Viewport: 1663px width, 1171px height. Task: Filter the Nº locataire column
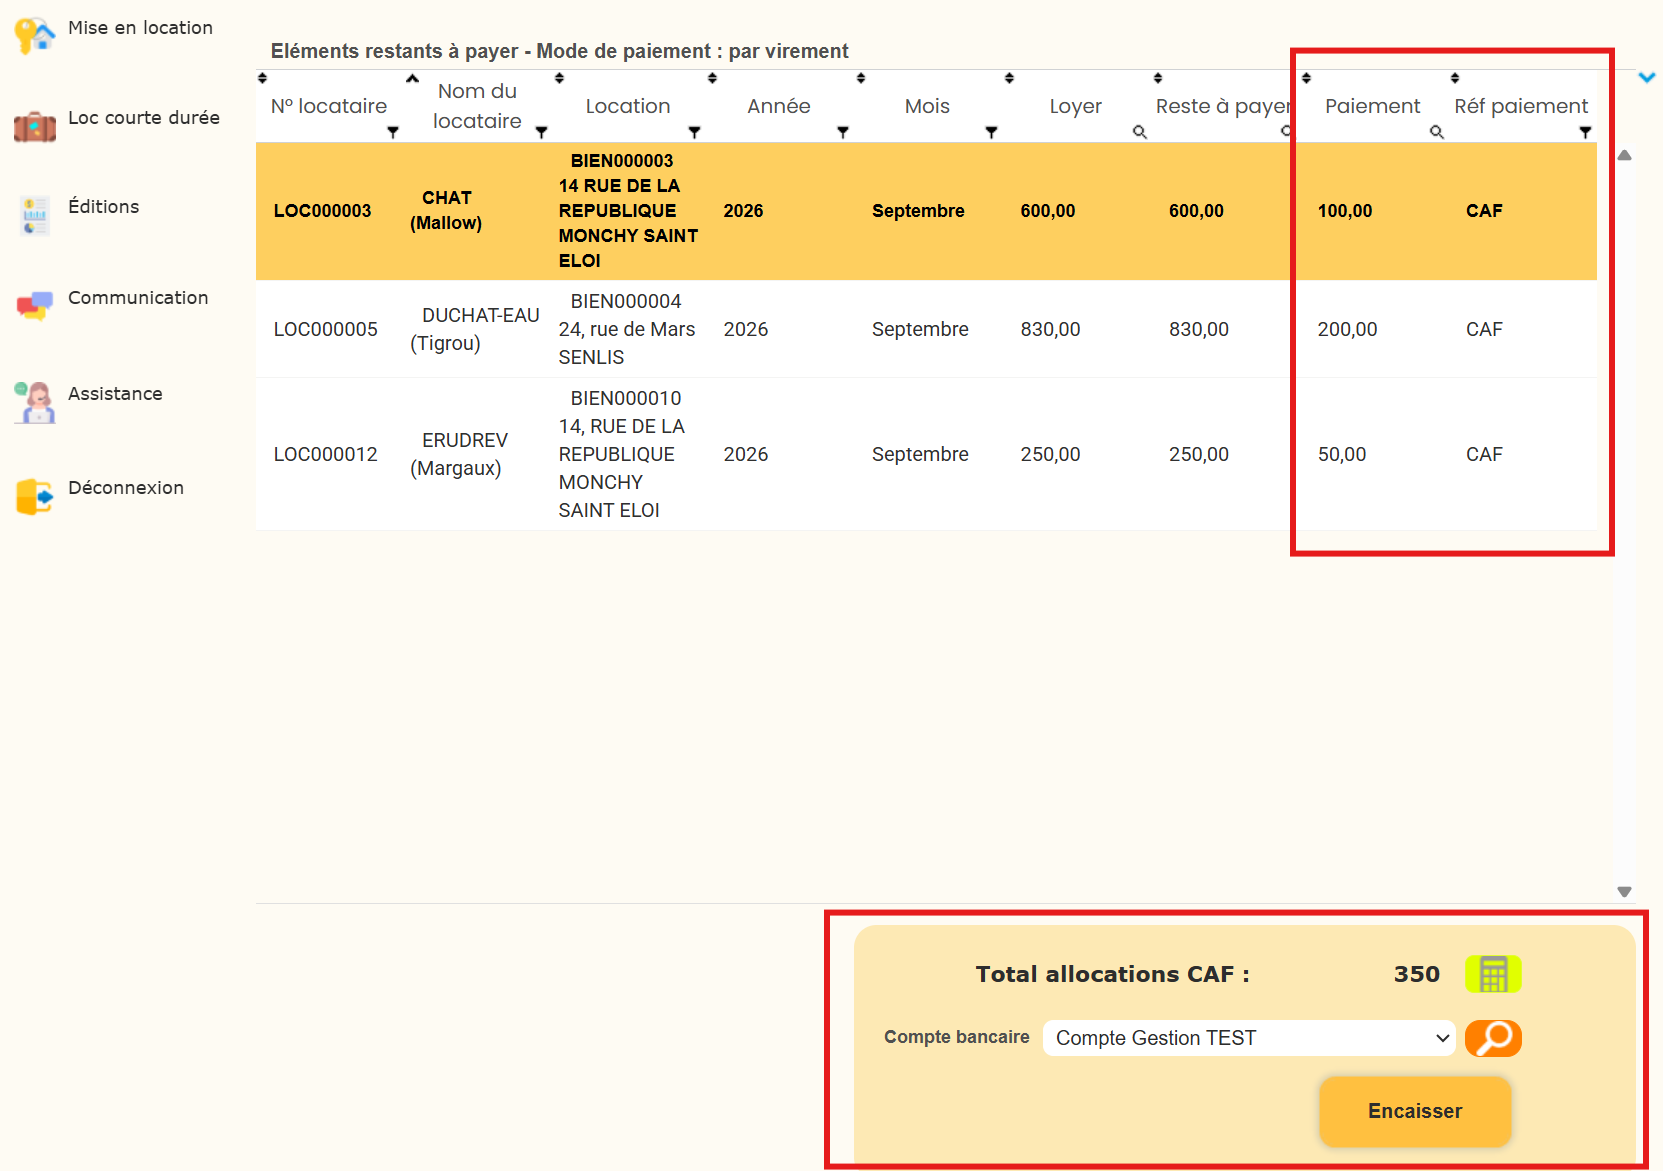[x=393, y=132]
